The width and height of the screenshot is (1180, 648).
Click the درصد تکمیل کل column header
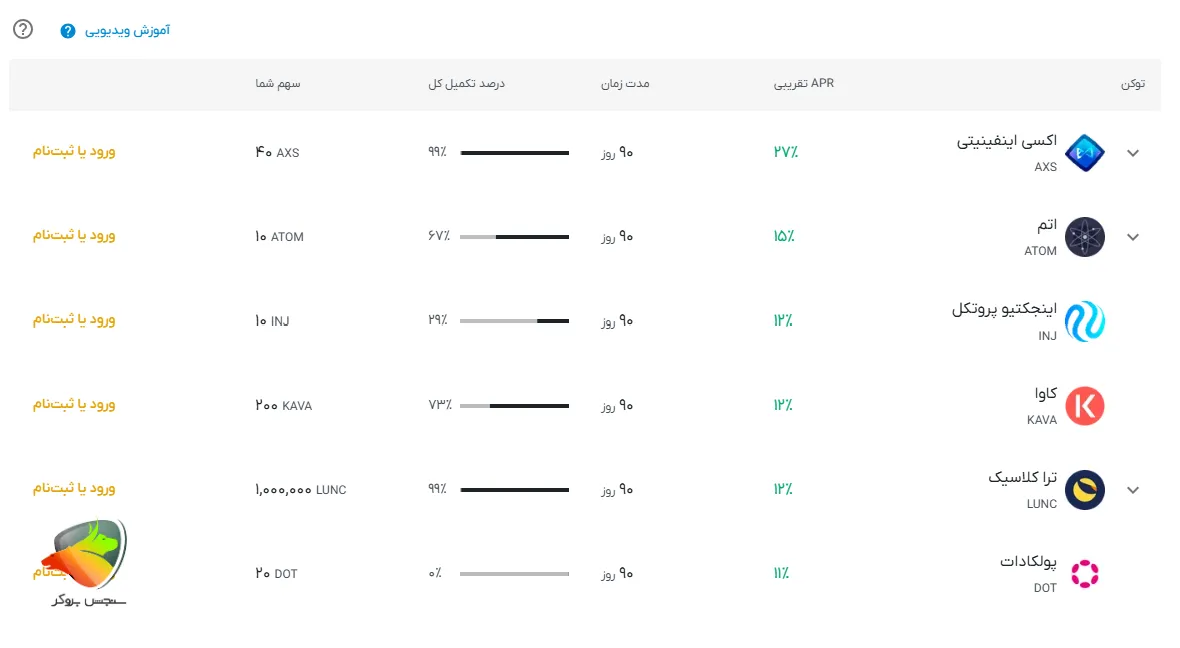[x=466, y=83]
